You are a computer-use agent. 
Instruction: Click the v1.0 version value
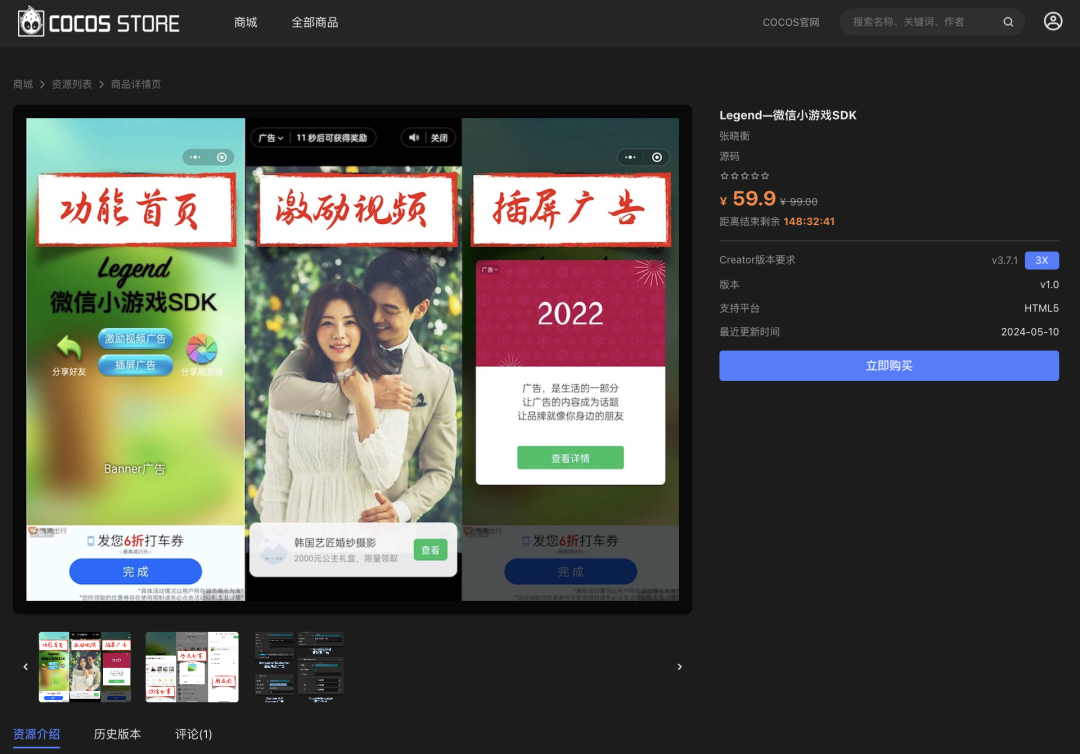1049,284
